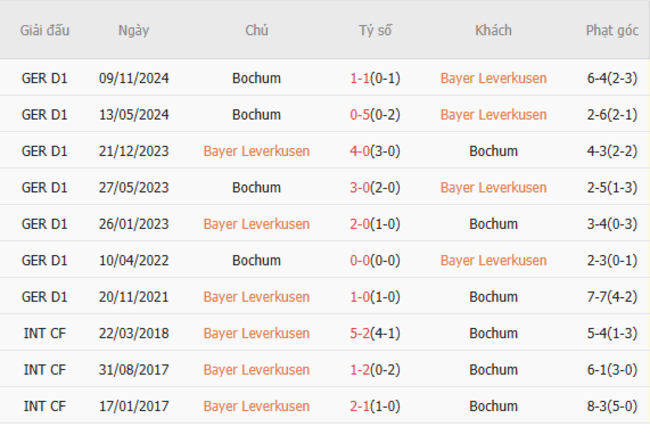
Task: Click the 8-3 corner kicks result
Action: click(x=600, y=406)
